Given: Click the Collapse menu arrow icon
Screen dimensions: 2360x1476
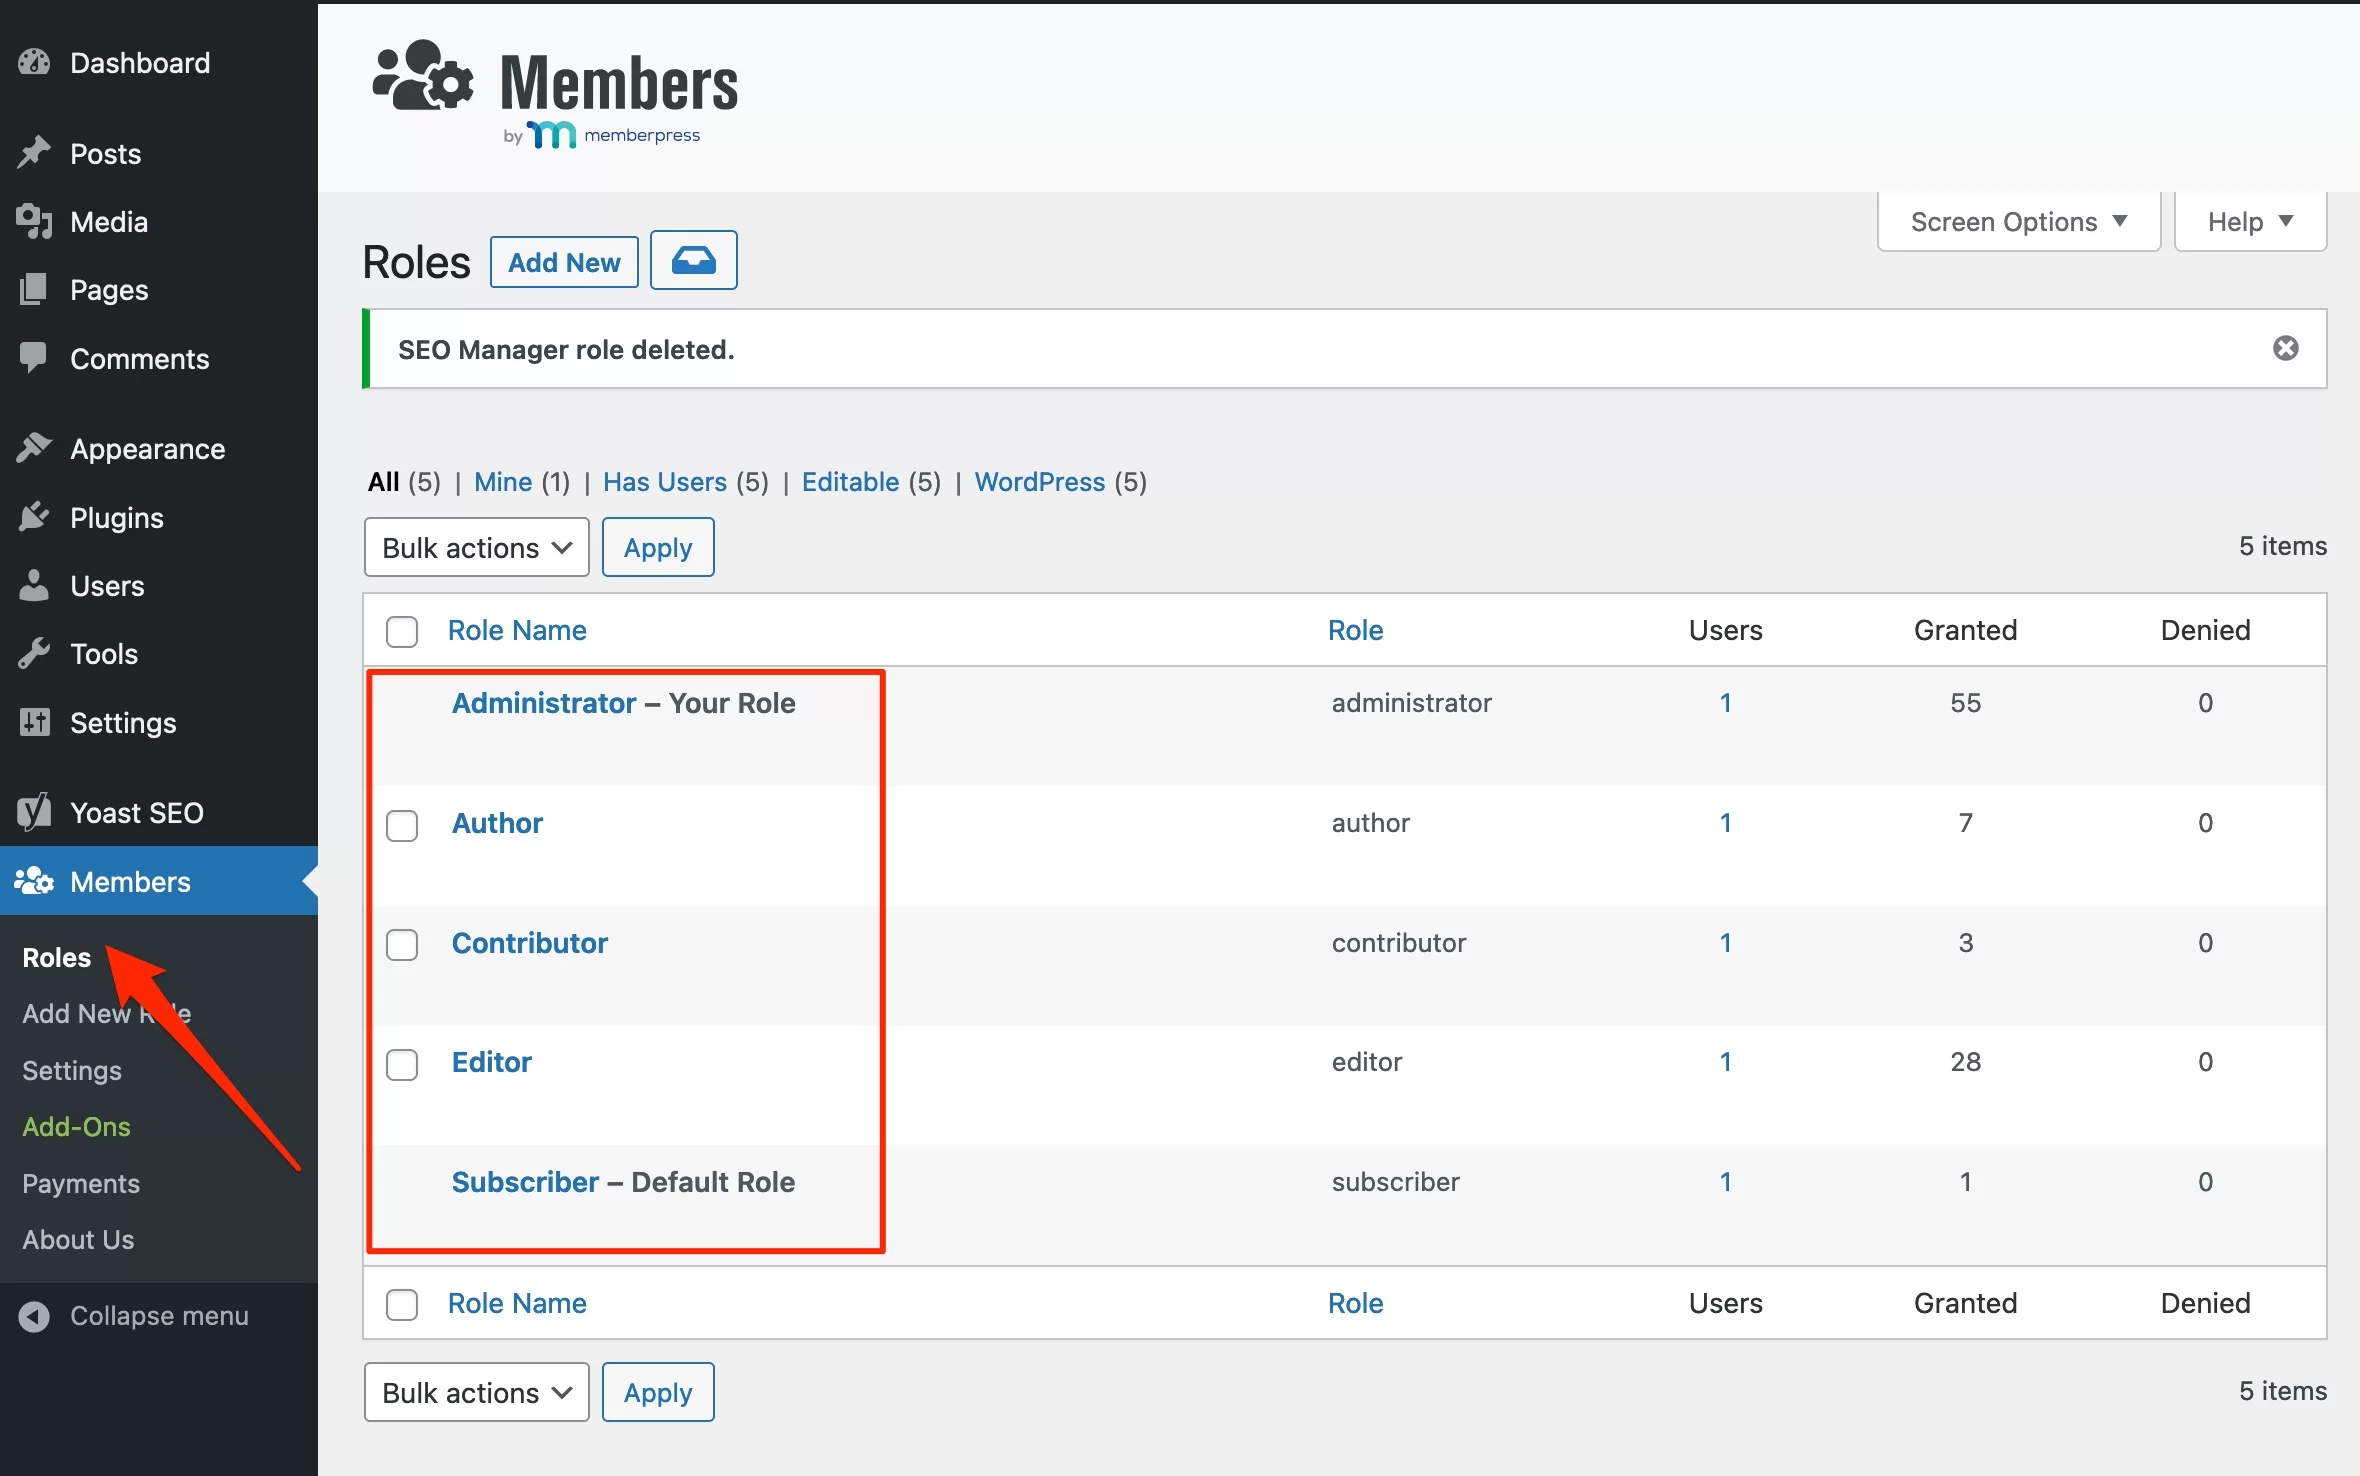Looking at the screenshot, I should point(34,1316).
